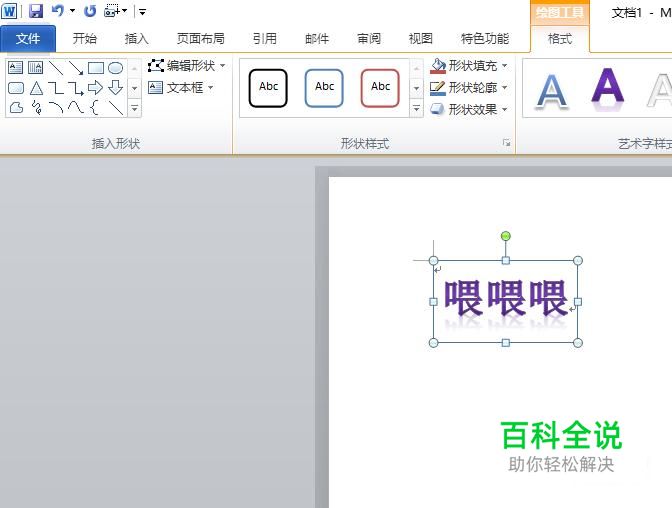The width and height of the screenshot is (672, 508).
Task: Click the right-middle sizing handle of text box
Action: coord(578,302)
